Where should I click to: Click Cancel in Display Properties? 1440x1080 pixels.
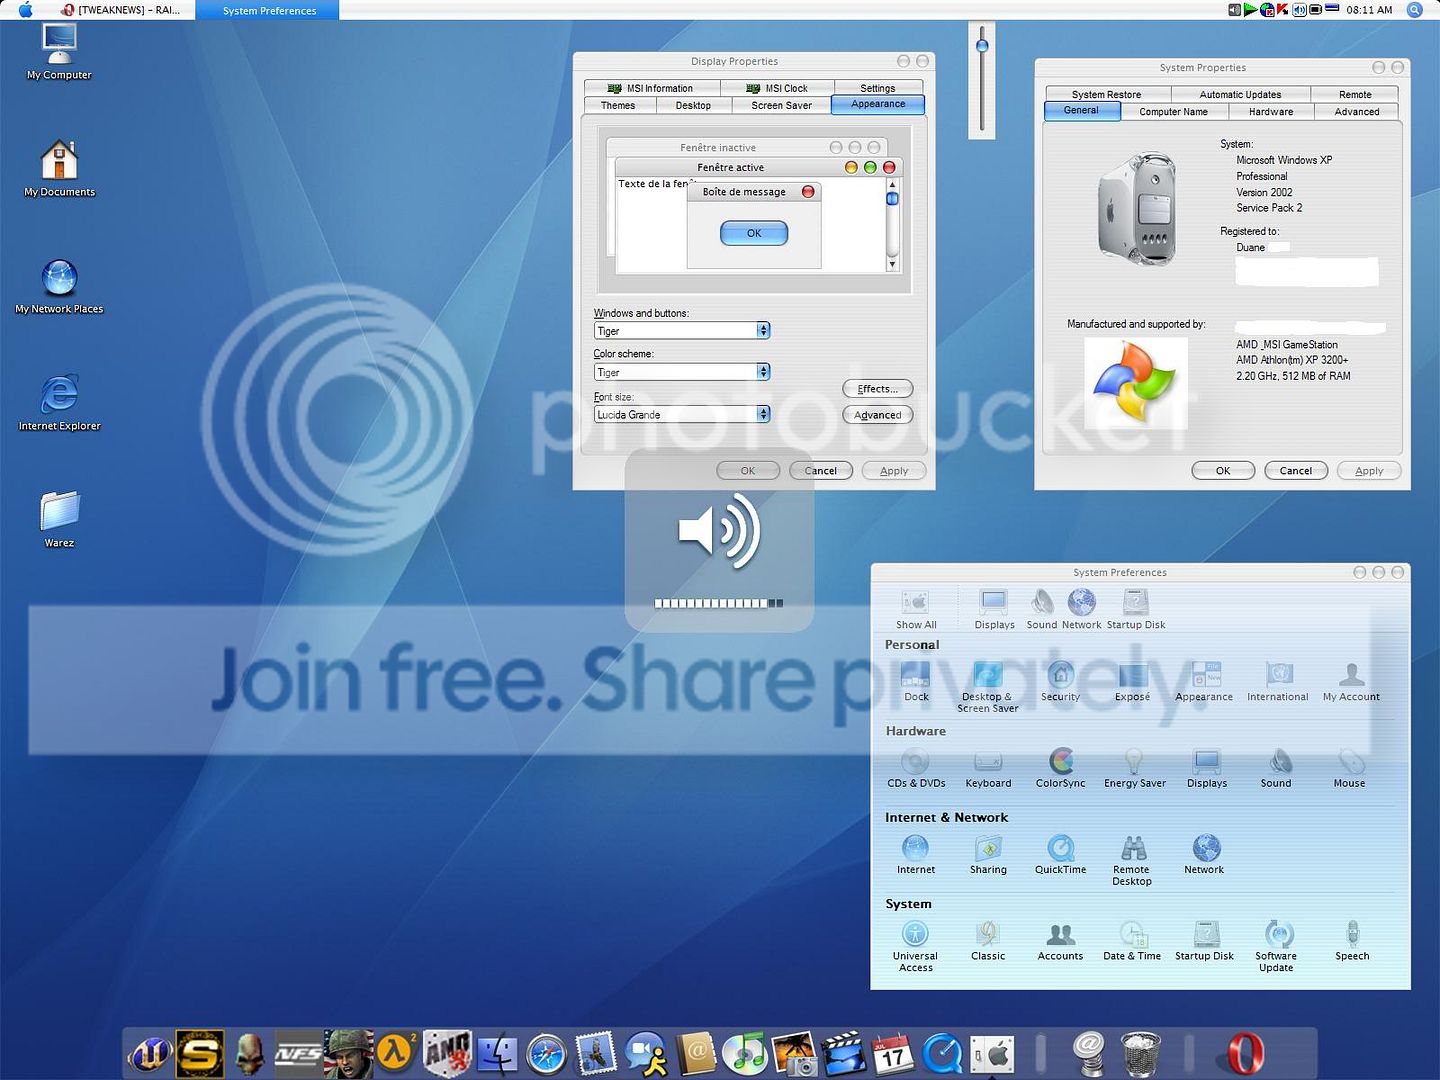pos(821,470)
